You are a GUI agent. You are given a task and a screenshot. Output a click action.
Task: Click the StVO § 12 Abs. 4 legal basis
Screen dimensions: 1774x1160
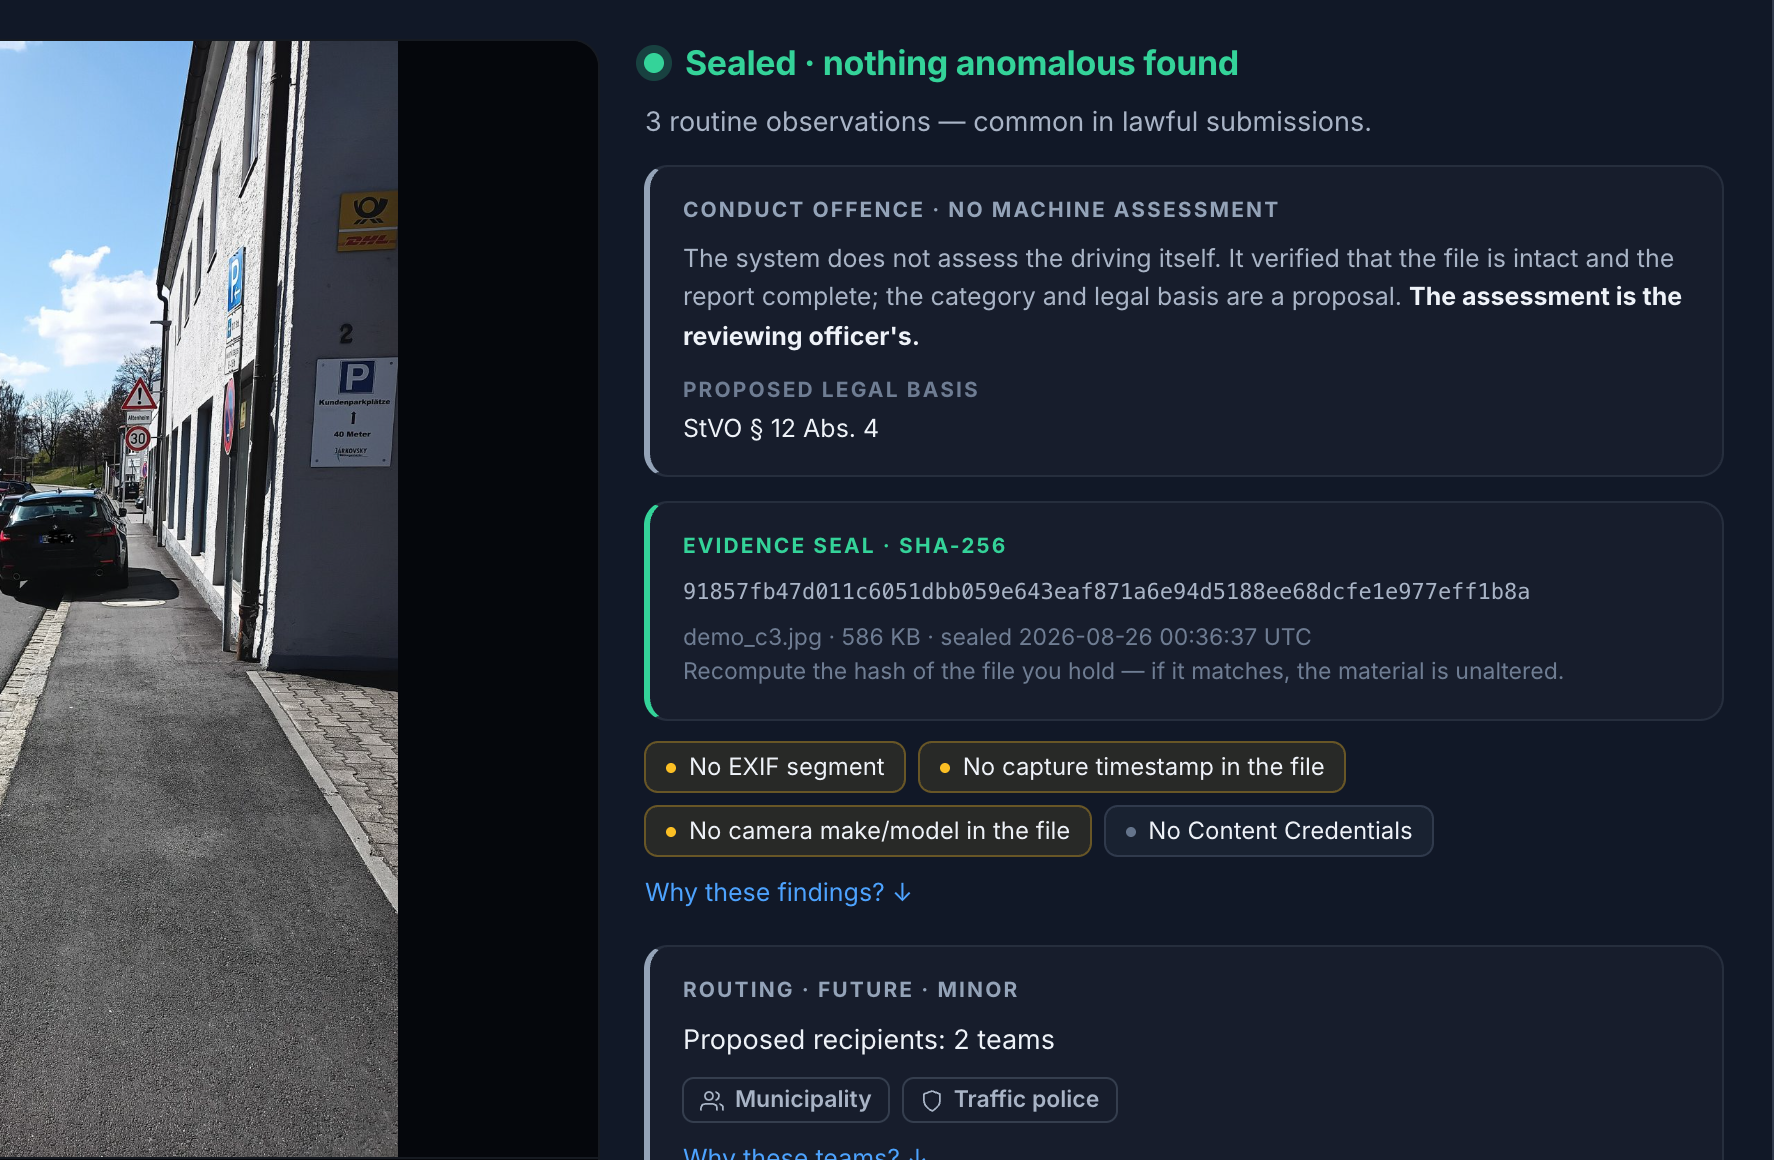tap(780, 429)
